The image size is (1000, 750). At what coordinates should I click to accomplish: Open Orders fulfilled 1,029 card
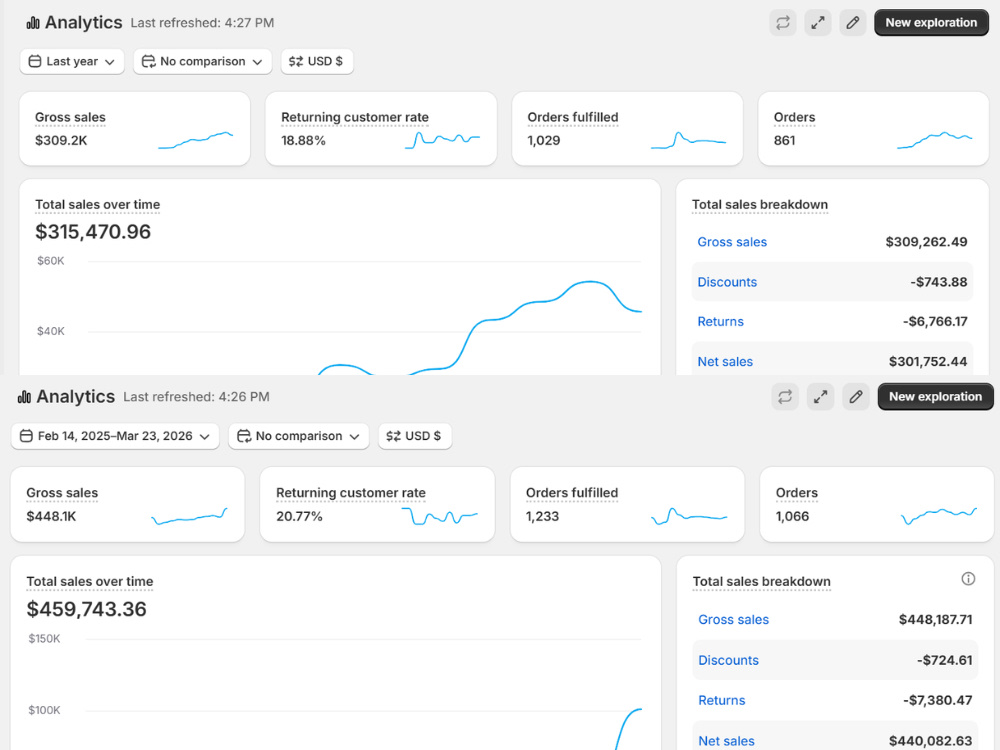[x=628, y=129]
